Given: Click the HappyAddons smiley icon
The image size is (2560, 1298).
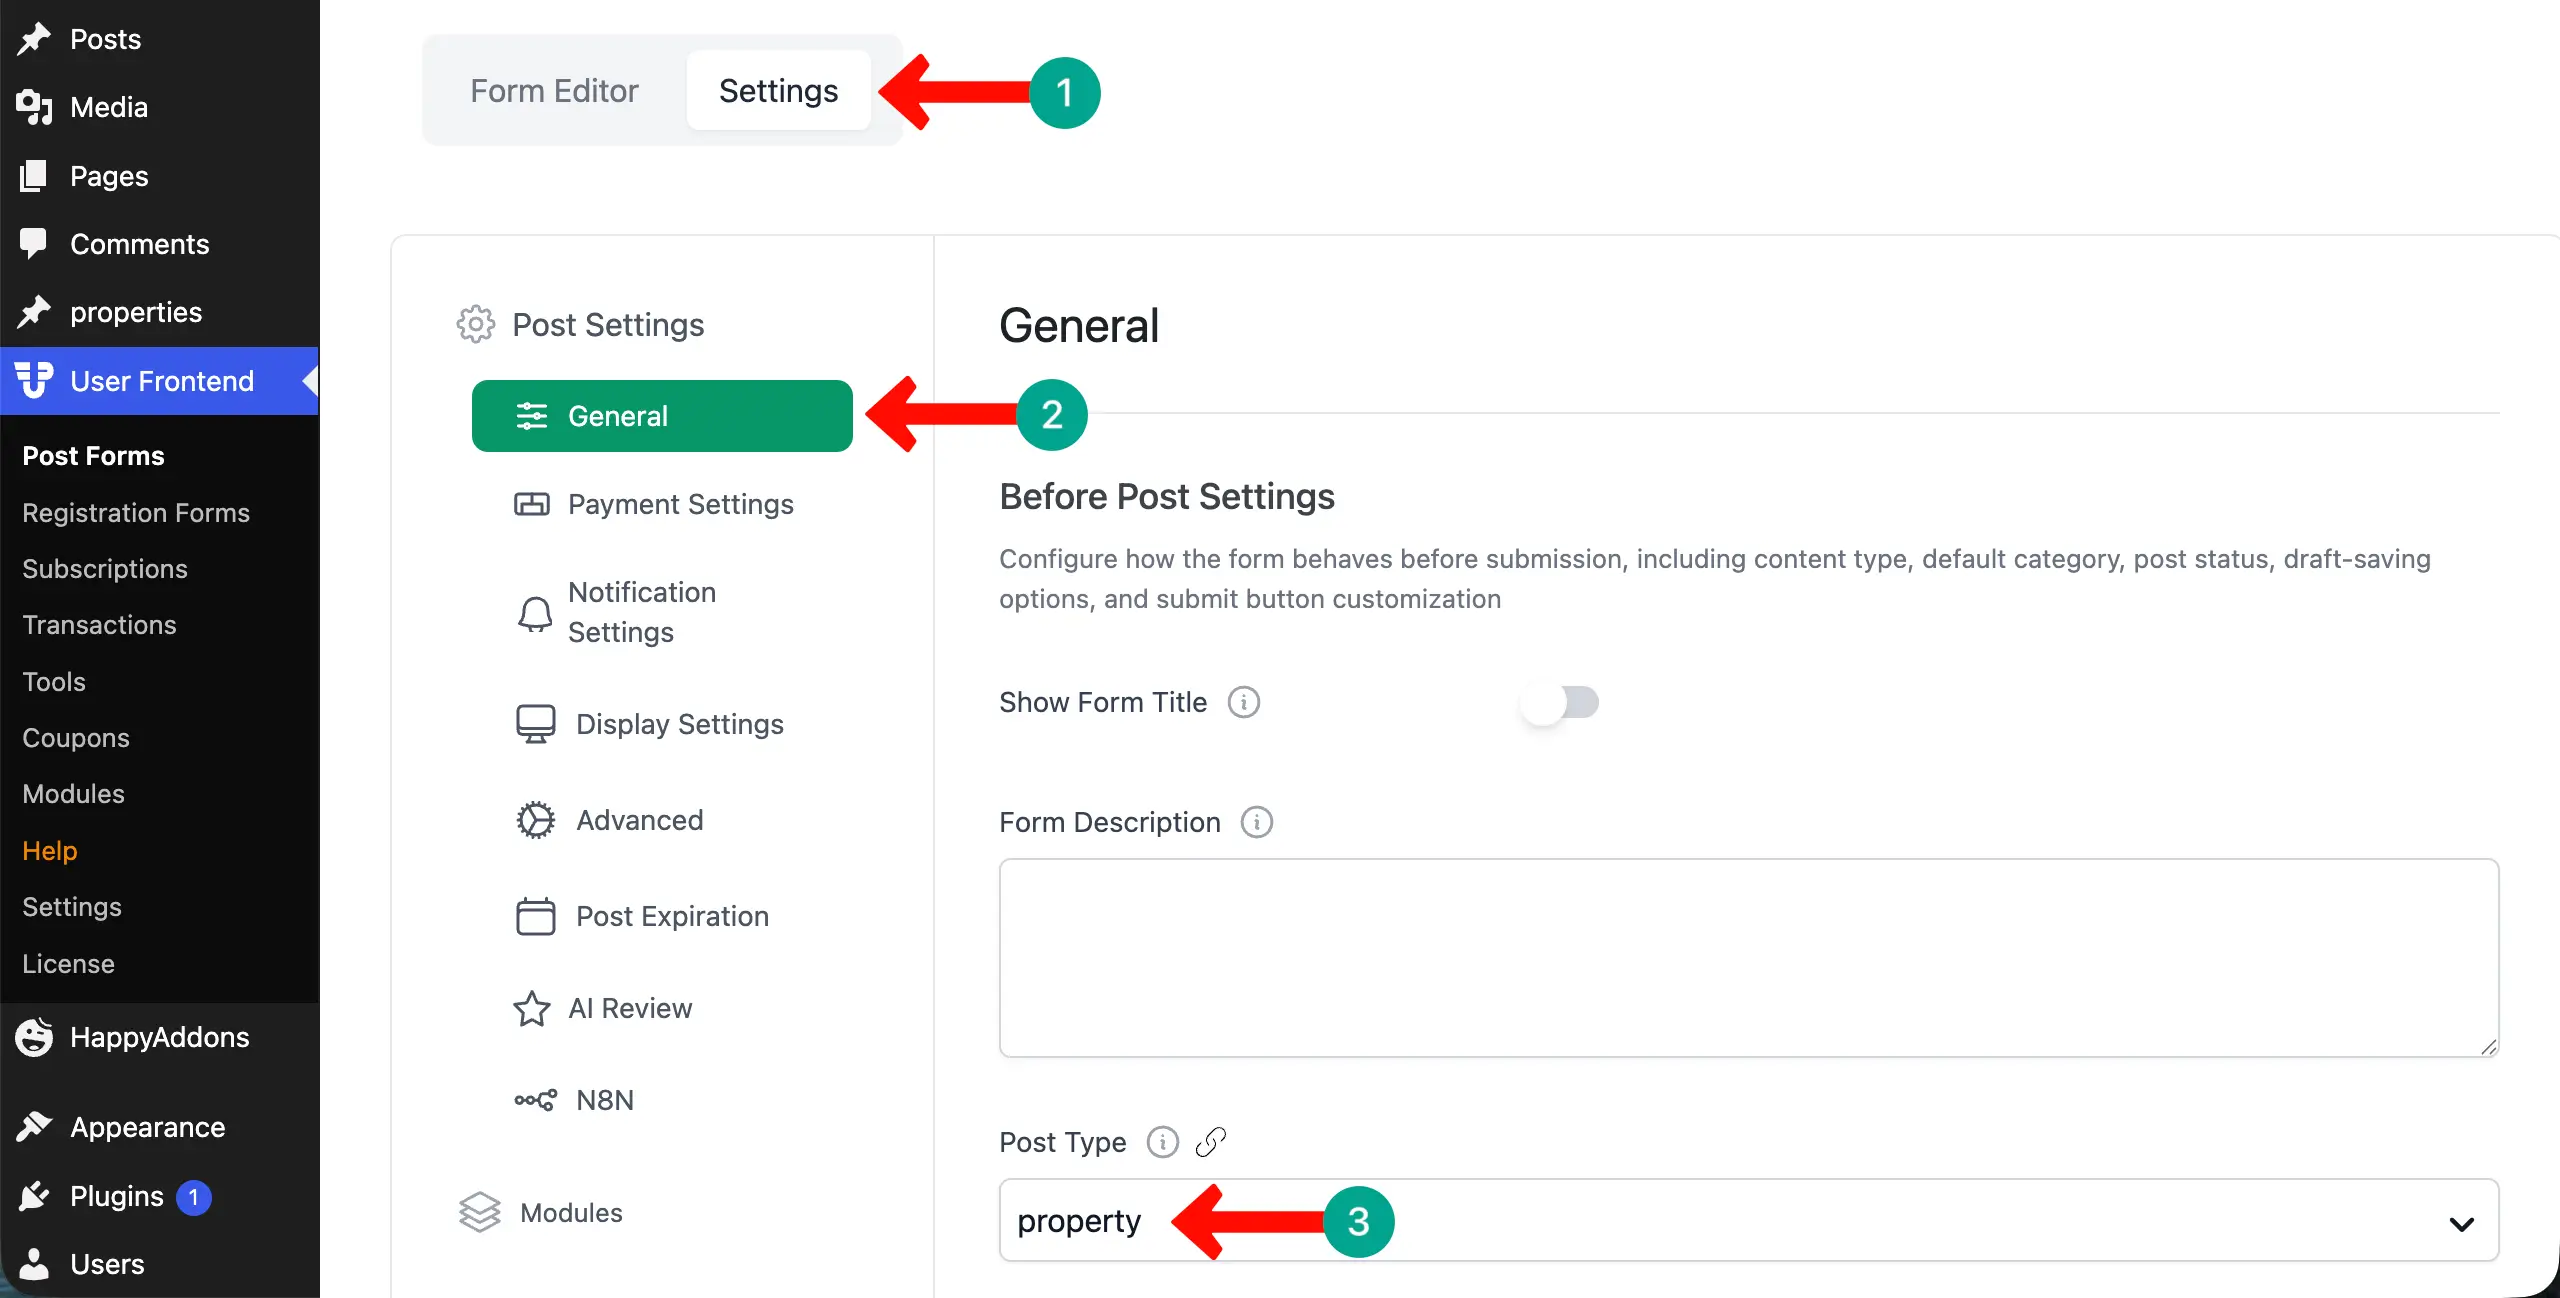Looking at the screenshot, I should [34, 1037].
